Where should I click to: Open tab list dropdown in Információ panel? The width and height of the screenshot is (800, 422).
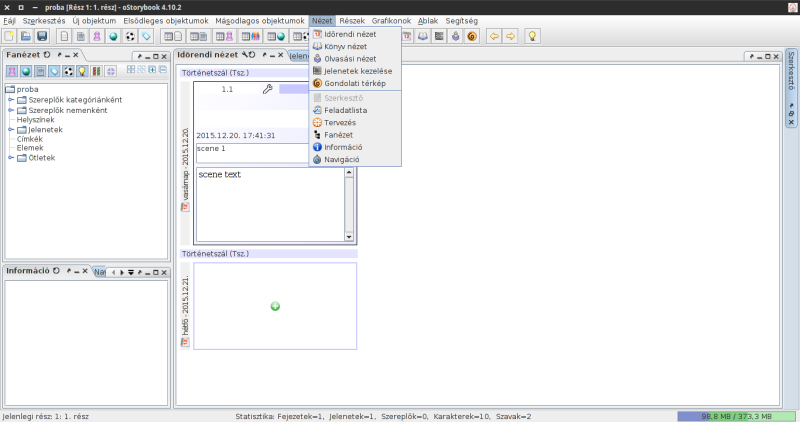click(x=131, y=272)
